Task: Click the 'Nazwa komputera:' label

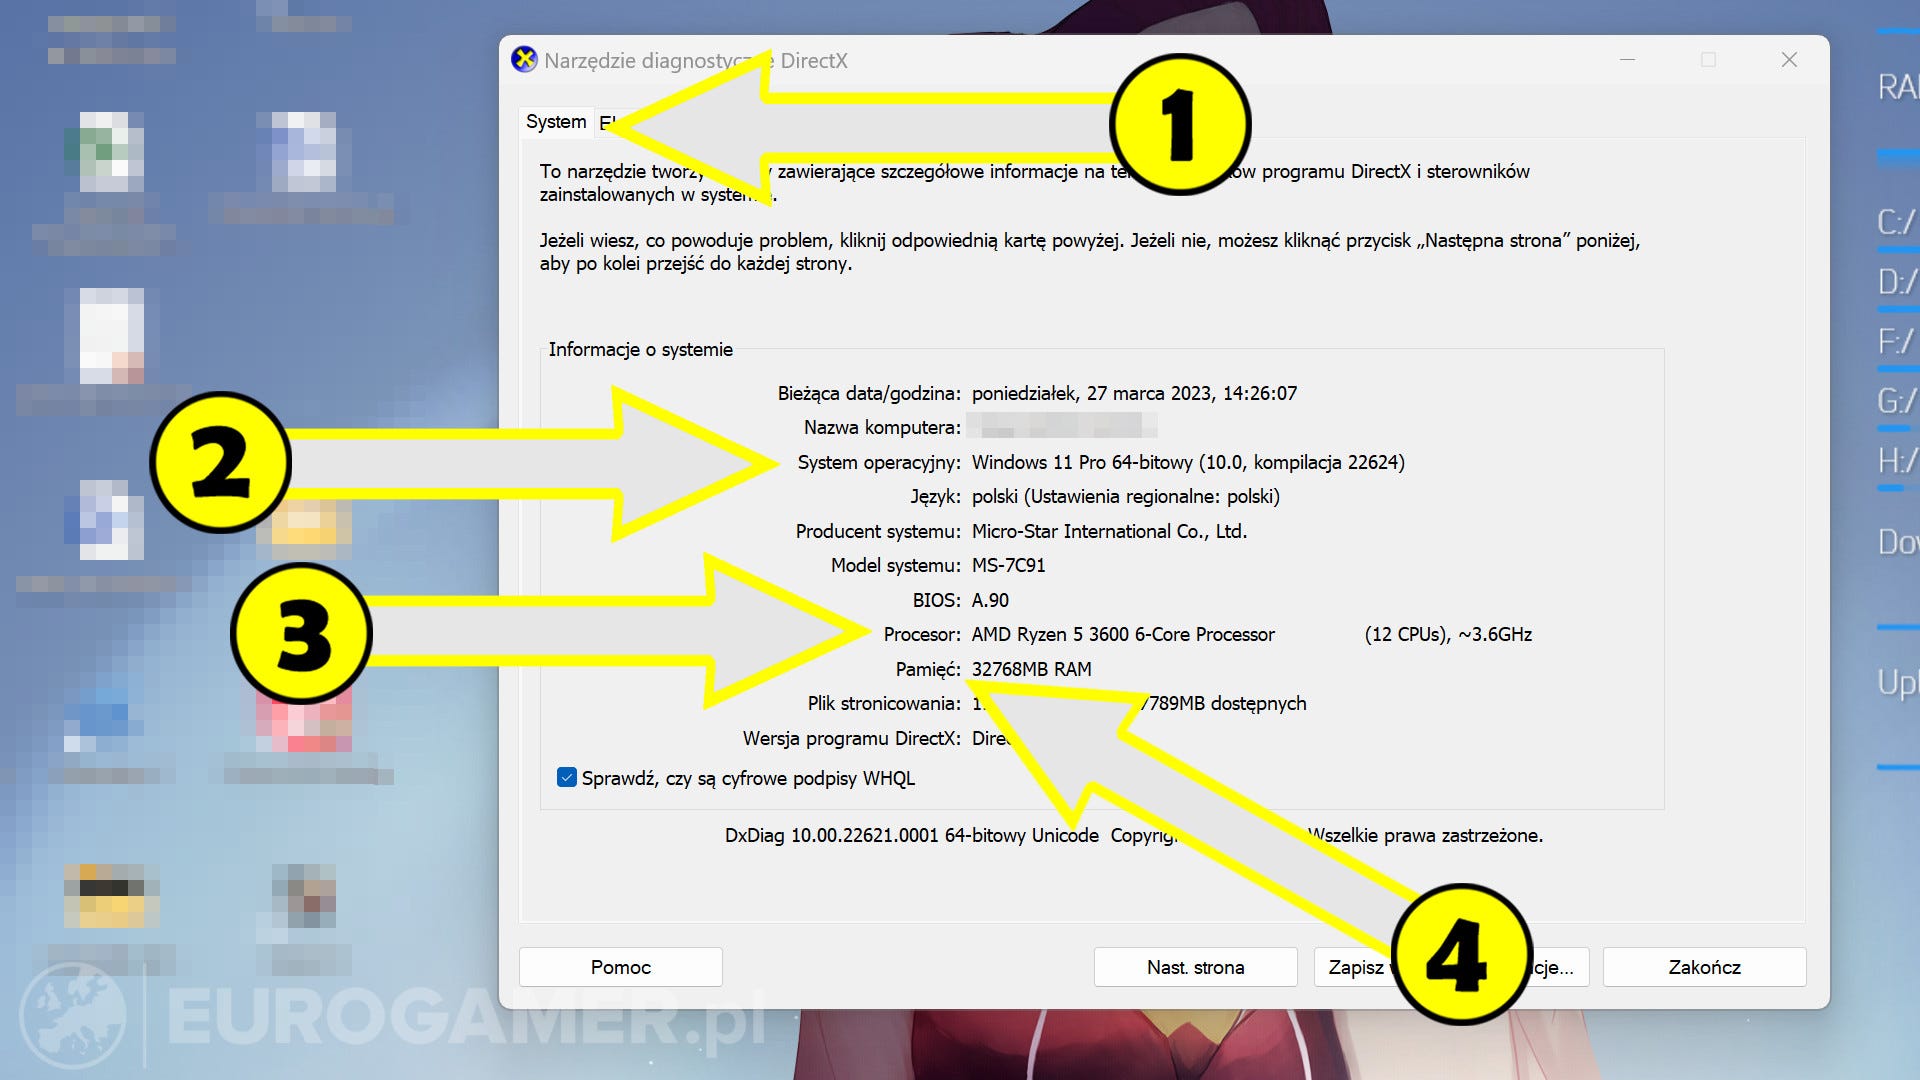Action: tap(882, 427)
